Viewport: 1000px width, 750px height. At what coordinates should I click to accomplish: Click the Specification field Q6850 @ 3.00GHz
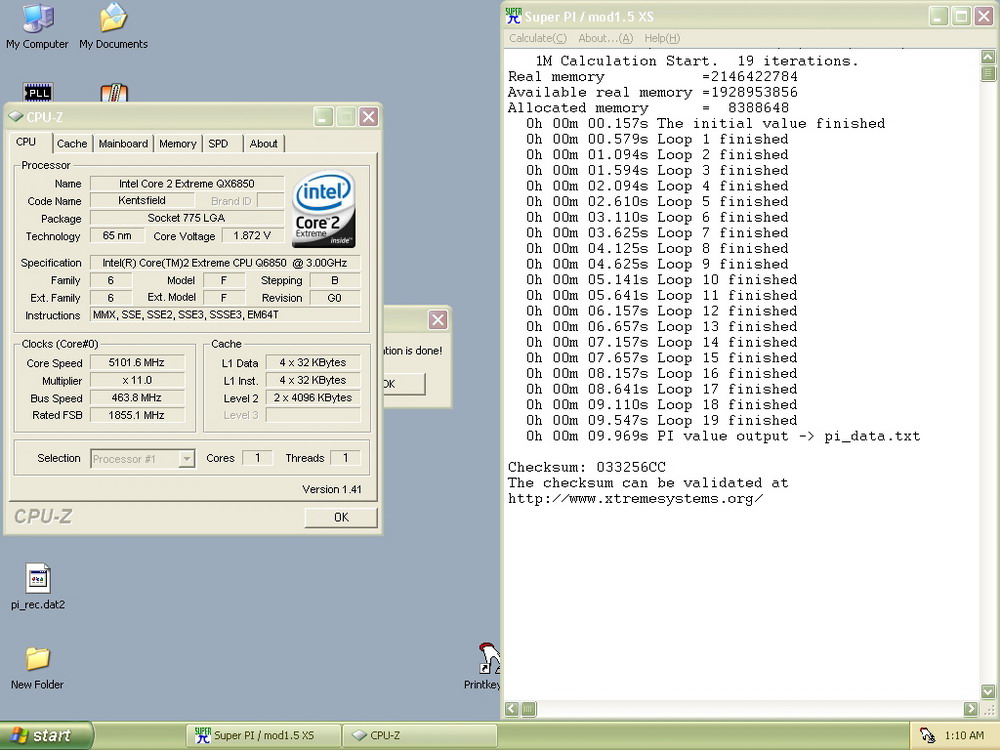click(225, 263)
